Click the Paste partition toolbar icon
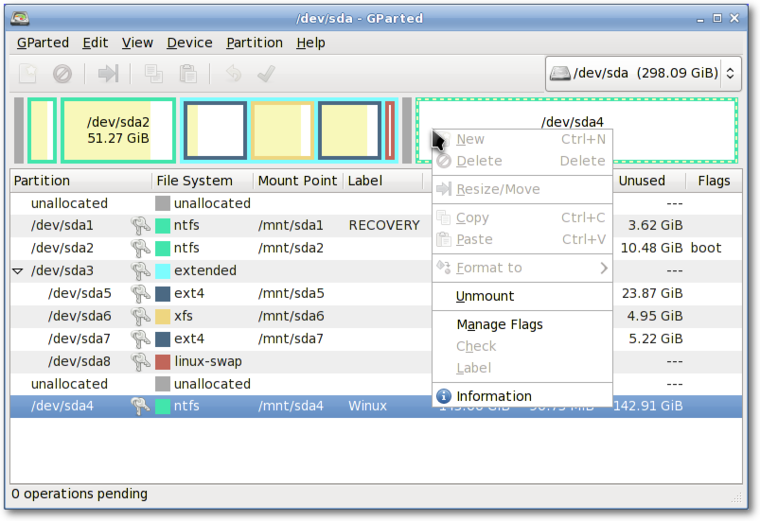Viewport: 760px width, 521px height. pyautogui.click(x=188, y=74)
